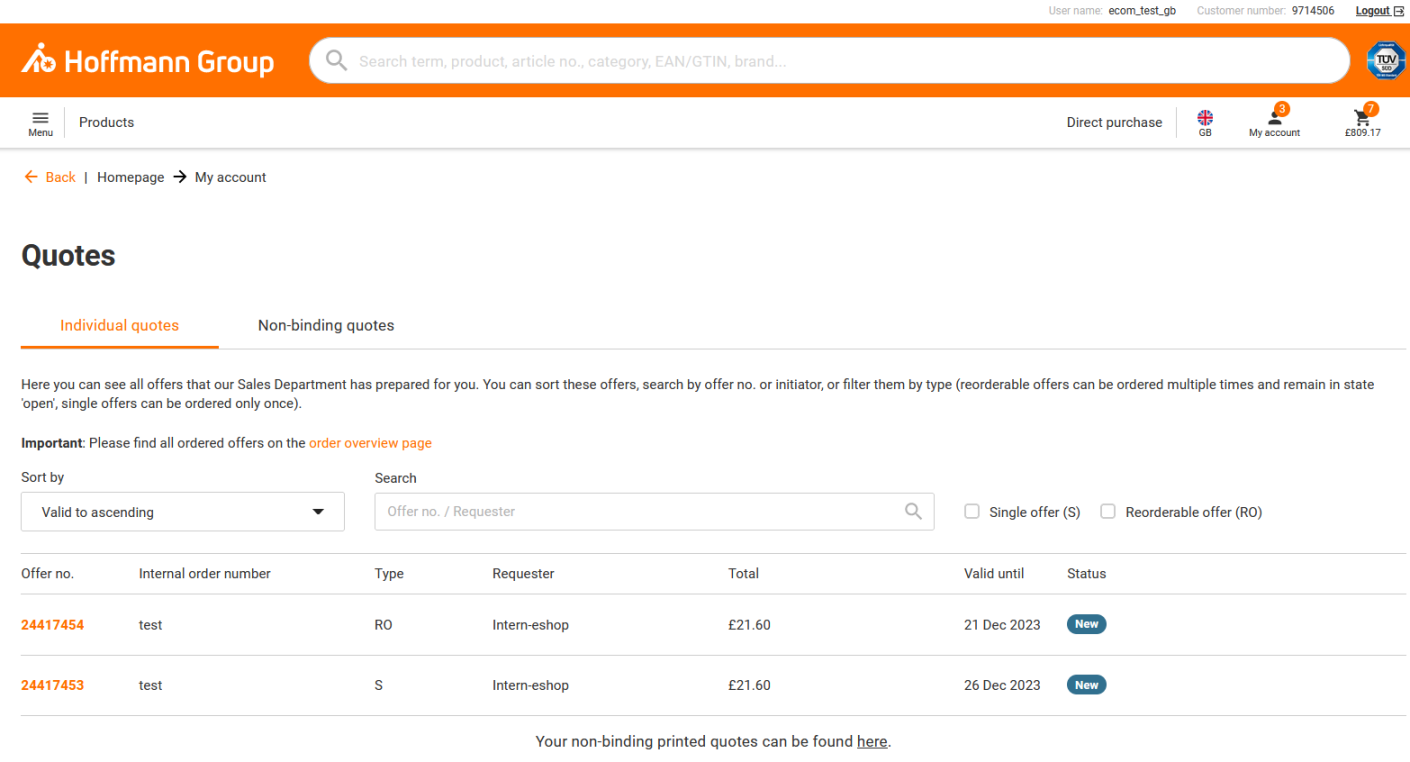This screenshot has width=1410, height=762.
Task: Enable the Single offer (S) checkbox
Action: [972, 511]
